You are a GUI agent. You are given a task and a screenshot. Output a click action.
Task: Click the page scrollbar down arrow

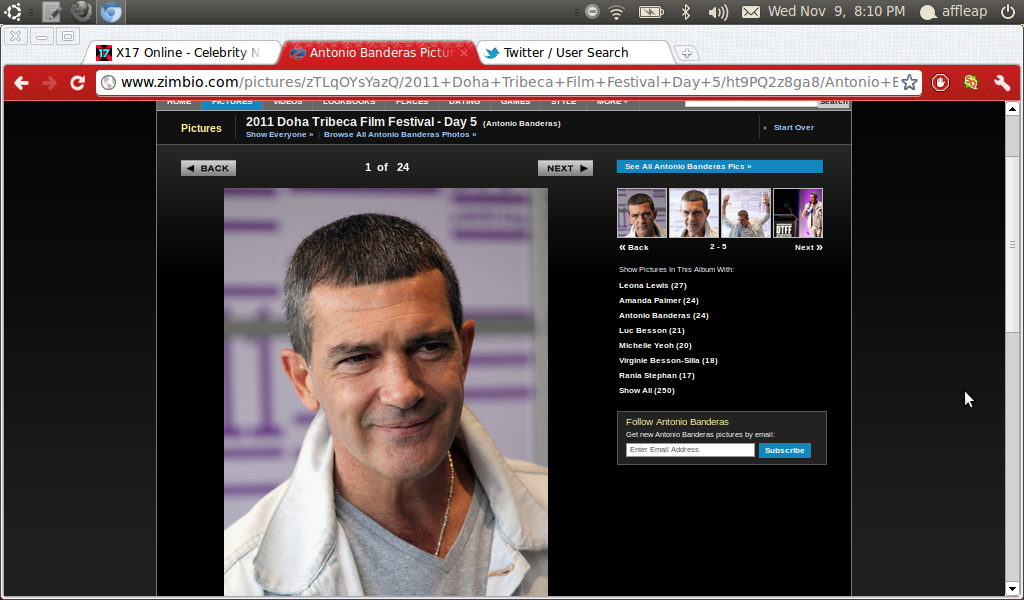(x=1012, y=589)
